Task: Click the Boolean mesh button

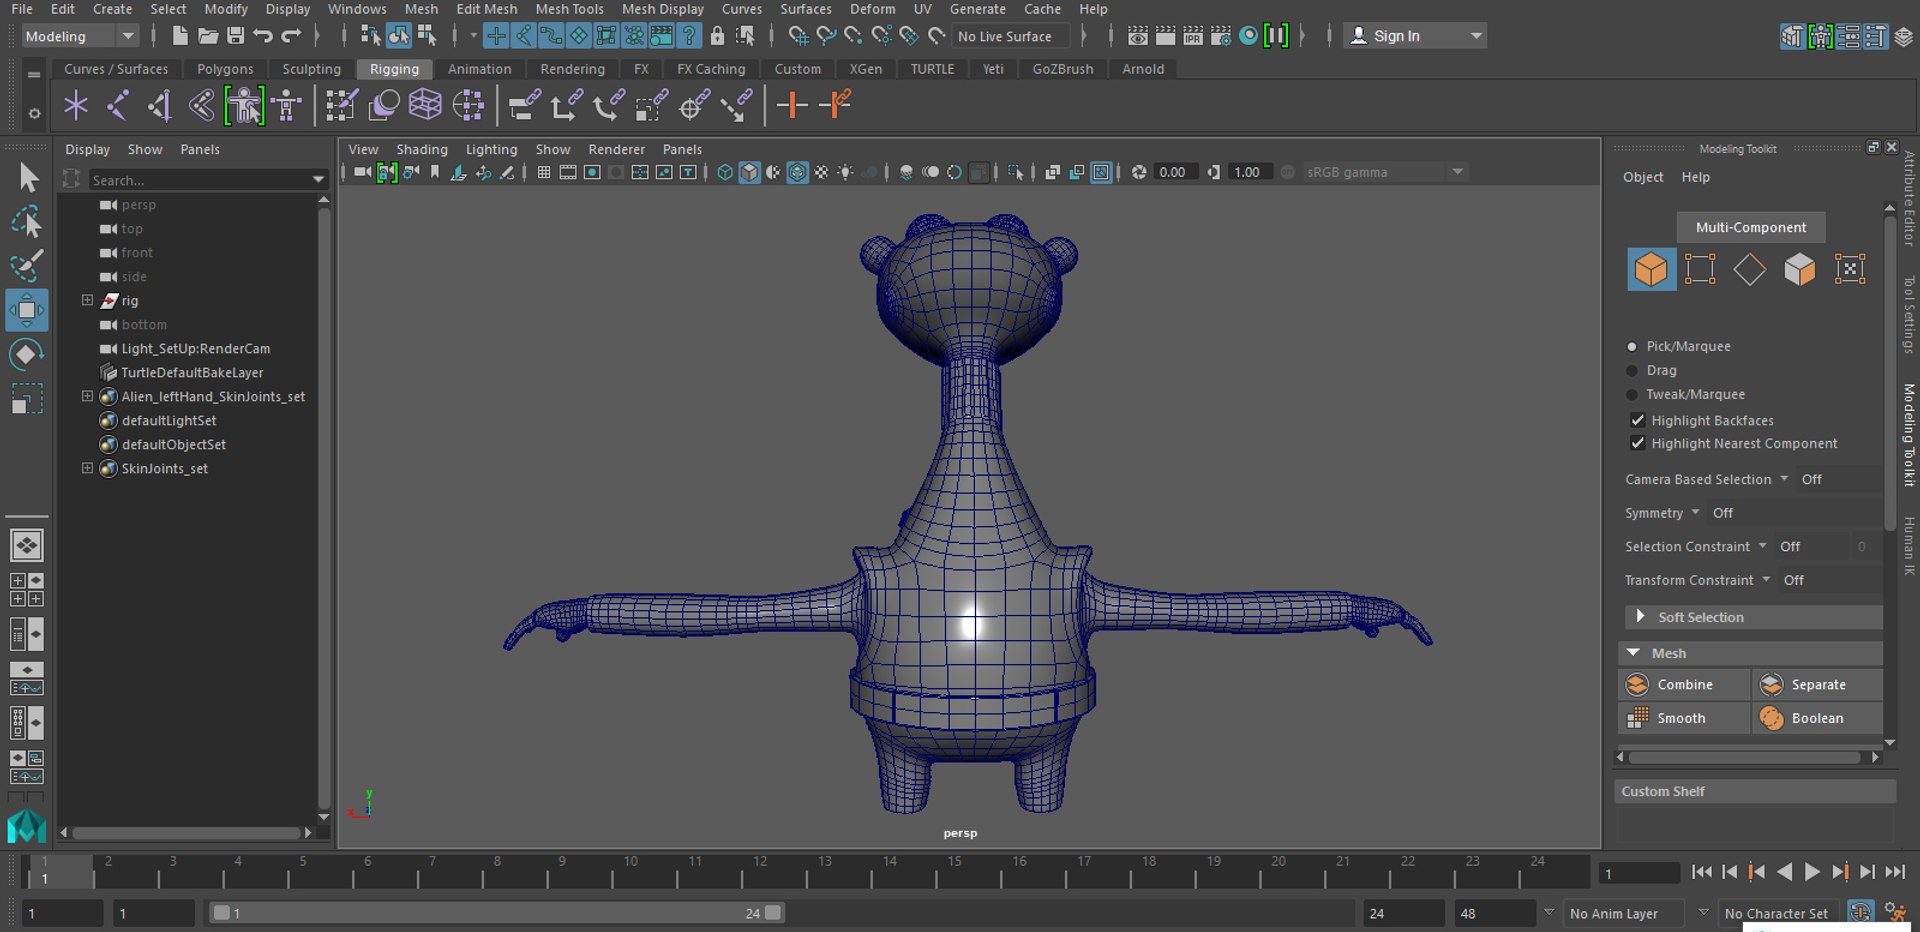Action: coord(1818,718)
